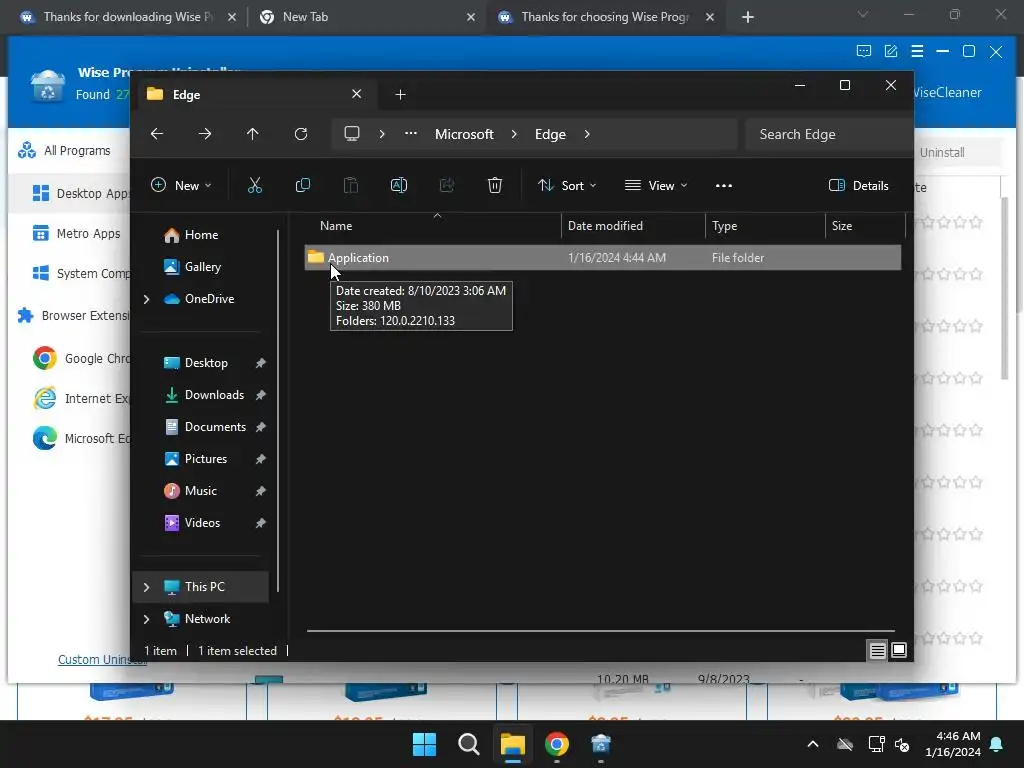The width and height of the screenshot is (1024, 768).
Task: Select Metro Apps in Wise Uninstaller
Action: click(x=76, y=234)
